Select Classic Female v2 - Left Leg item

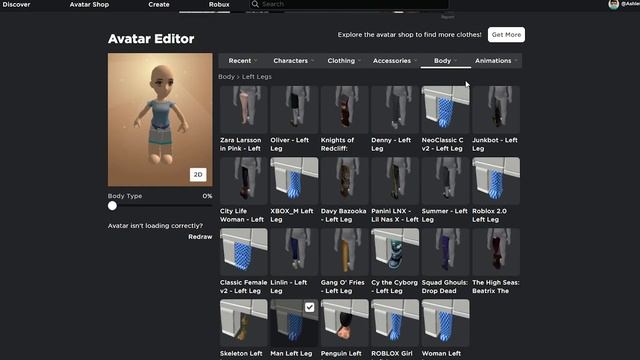(x=244, y=252)
